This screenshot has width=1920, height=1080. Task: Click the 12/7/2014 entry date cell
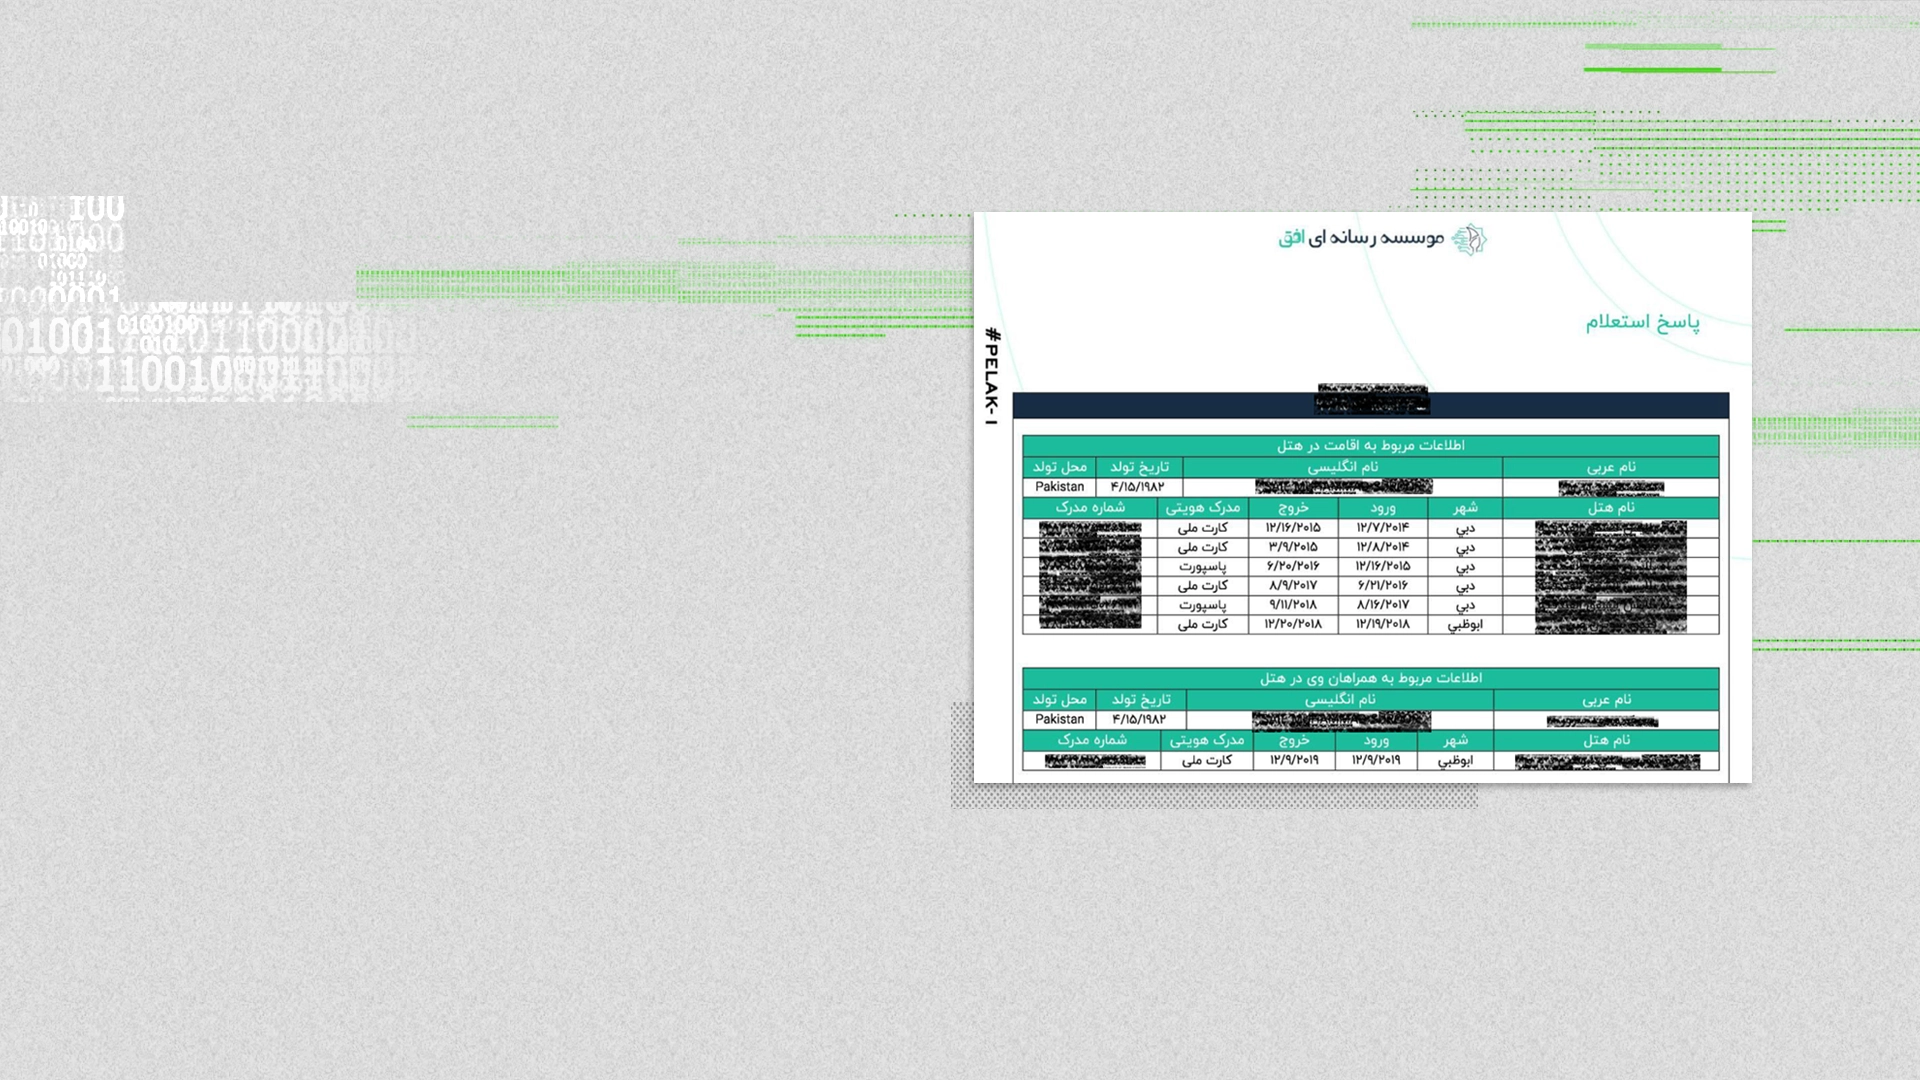(1382, 527)
